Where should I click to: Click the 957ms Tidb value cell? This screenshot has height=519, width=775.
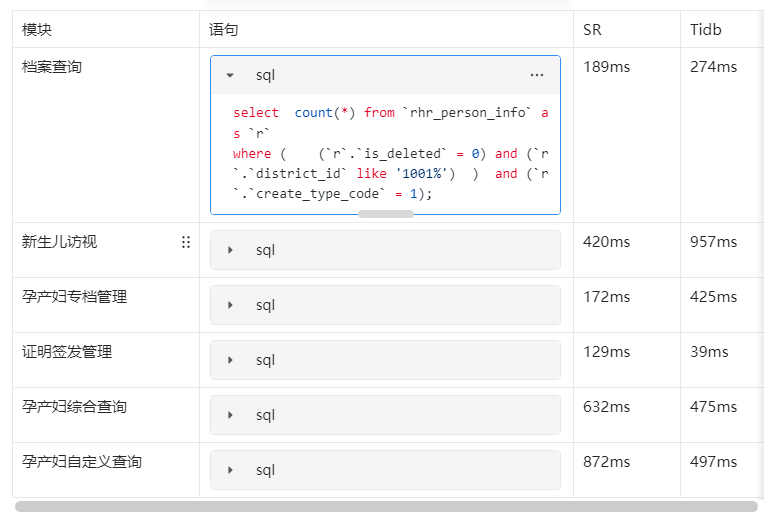point(713,242)
